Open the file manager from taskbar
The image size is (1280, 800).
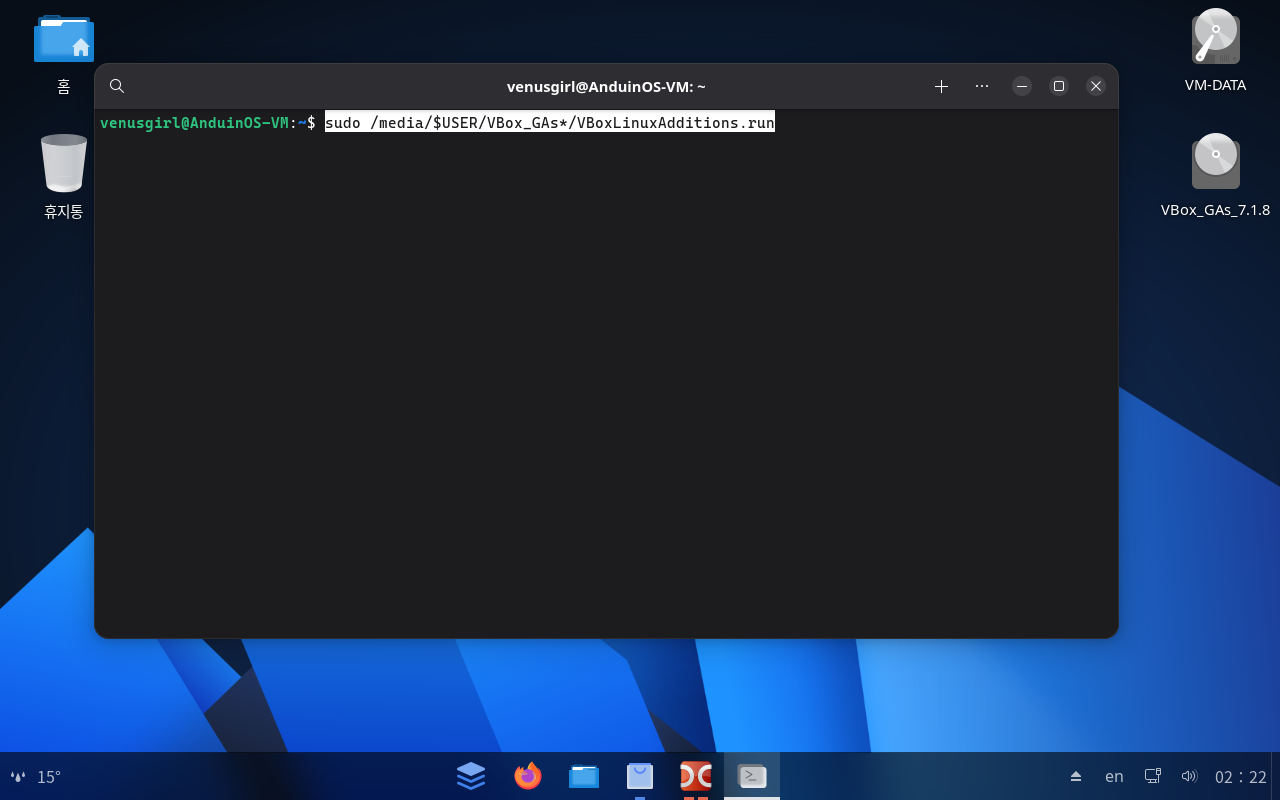[x=584, y=776]
